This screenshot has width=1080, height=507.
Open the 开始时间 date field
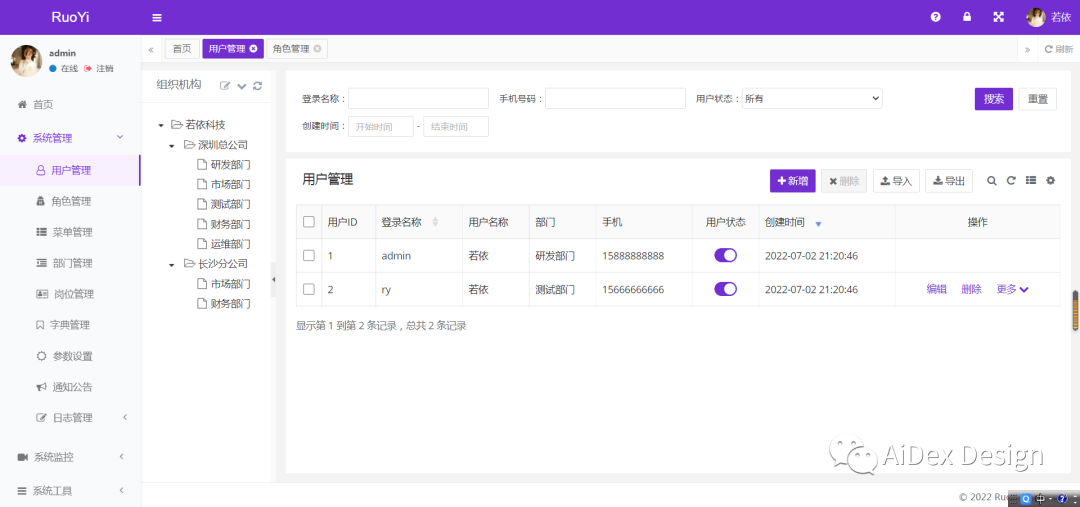click(x=381, y=127)
